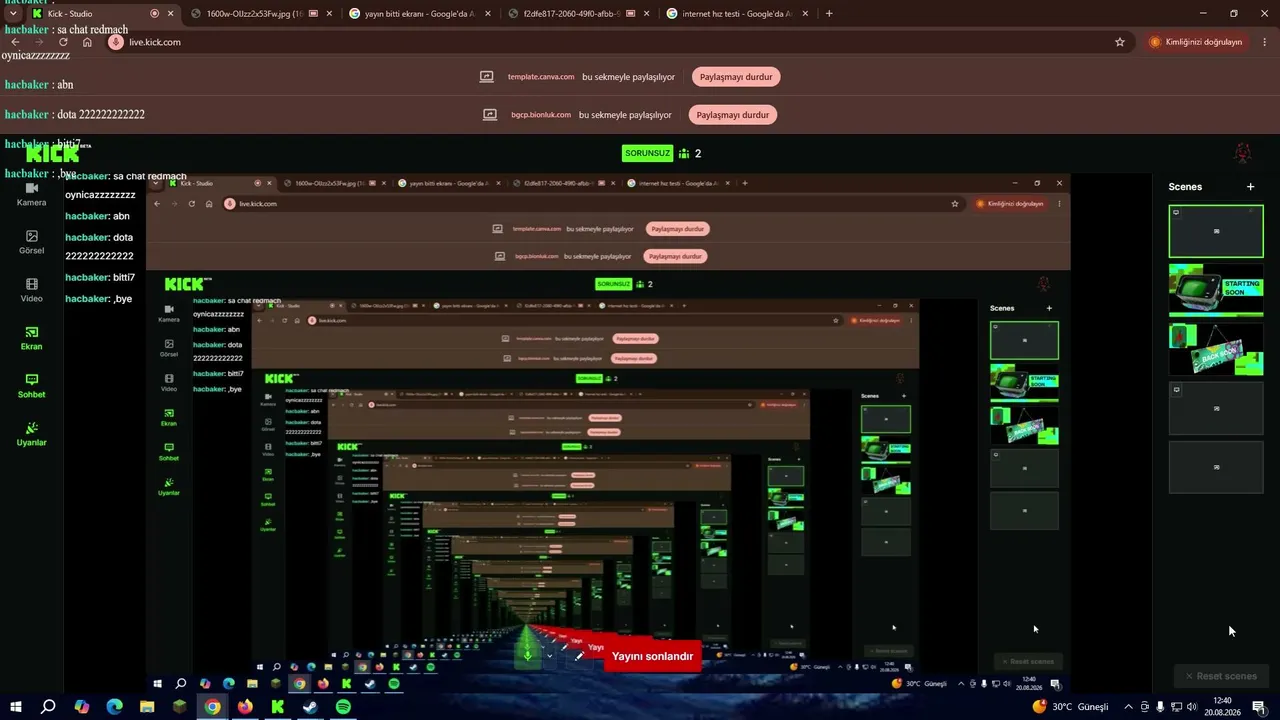Image resolution: width=1280 pixels, height=720 pixels.
Task: Click the Chrome icon in the taskbar
Action: [x=212, y=707]
